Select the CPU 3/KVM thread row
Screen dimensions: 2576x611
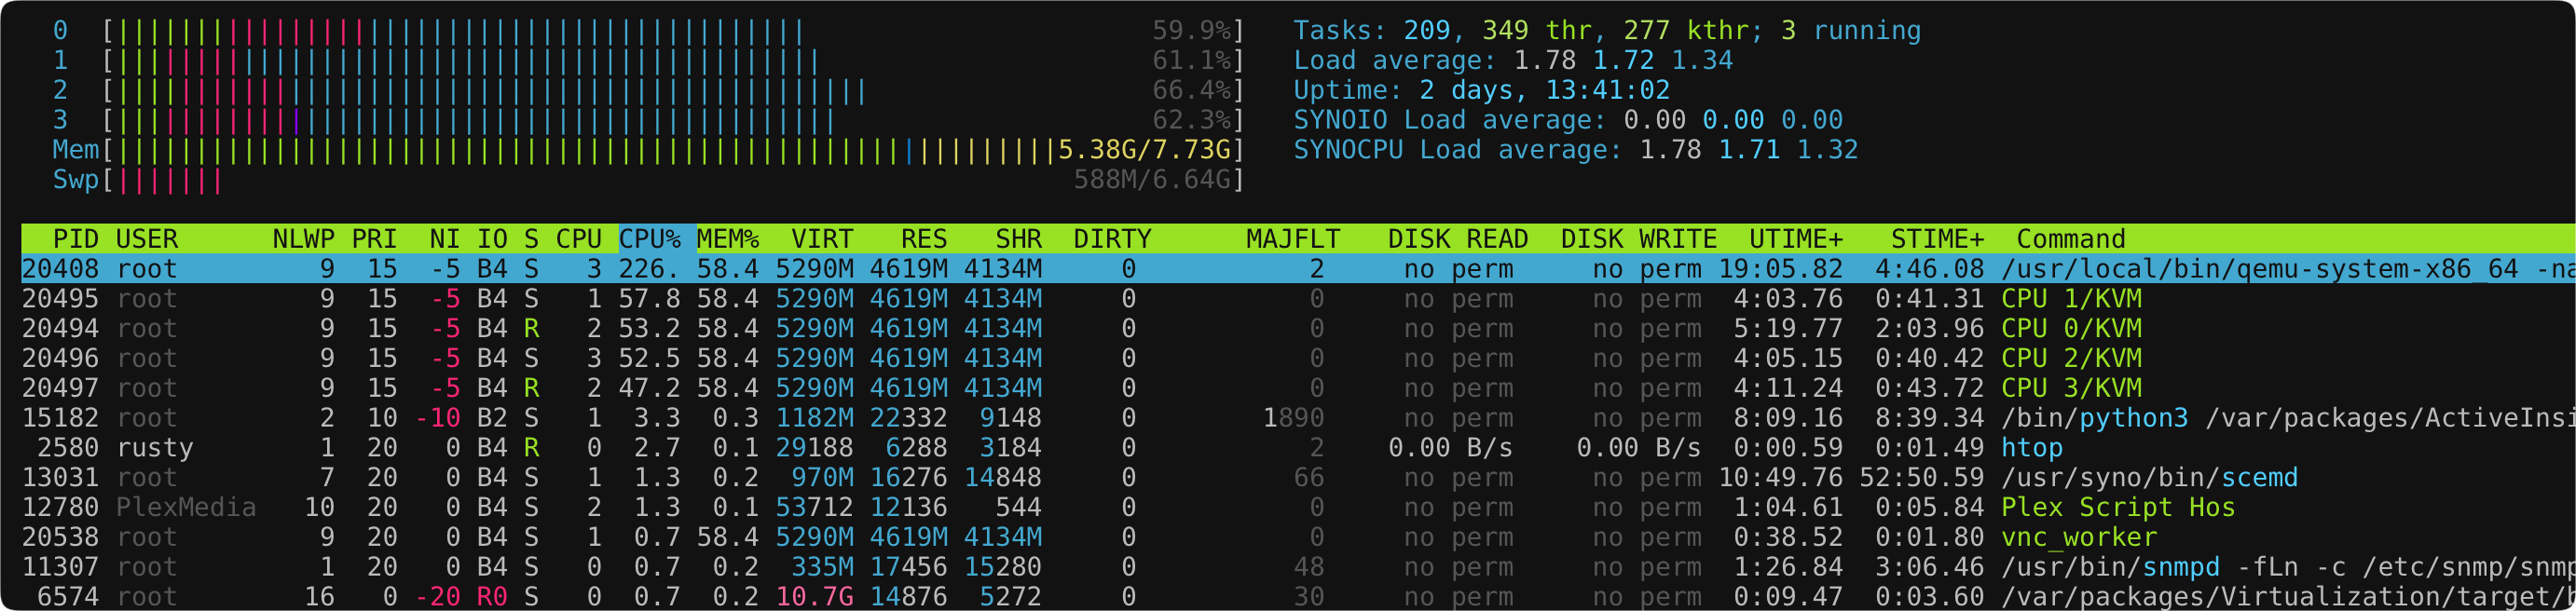pos(1298,388)
